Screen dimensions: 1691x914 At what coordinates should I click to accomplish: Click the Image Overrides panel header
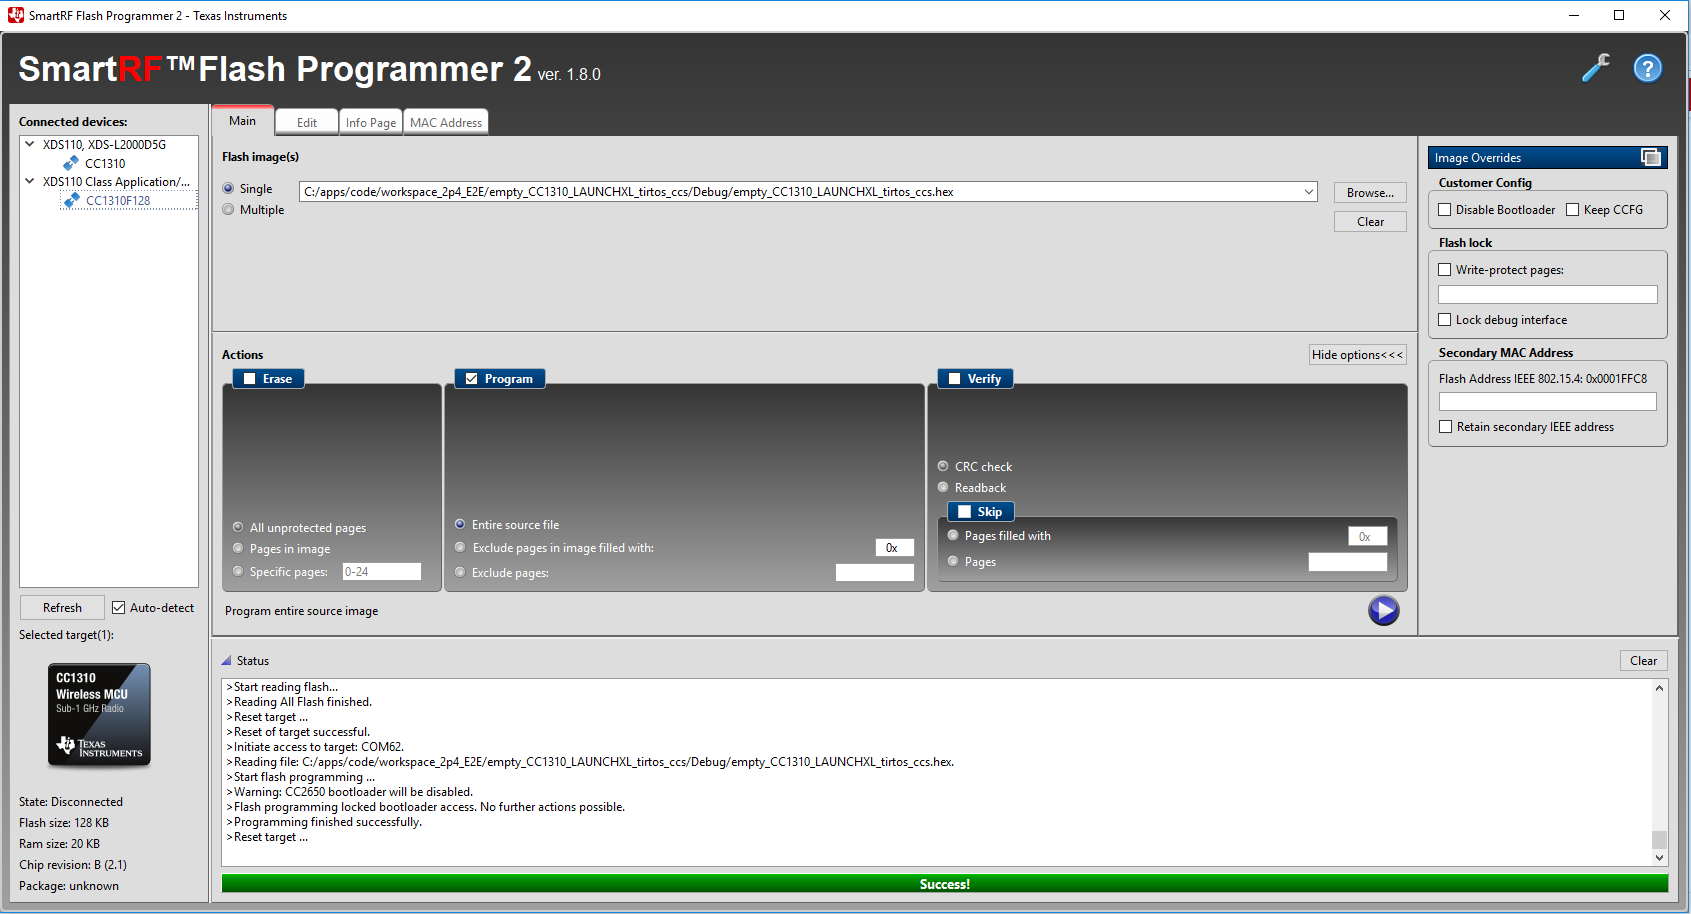tap(1548, 157)
